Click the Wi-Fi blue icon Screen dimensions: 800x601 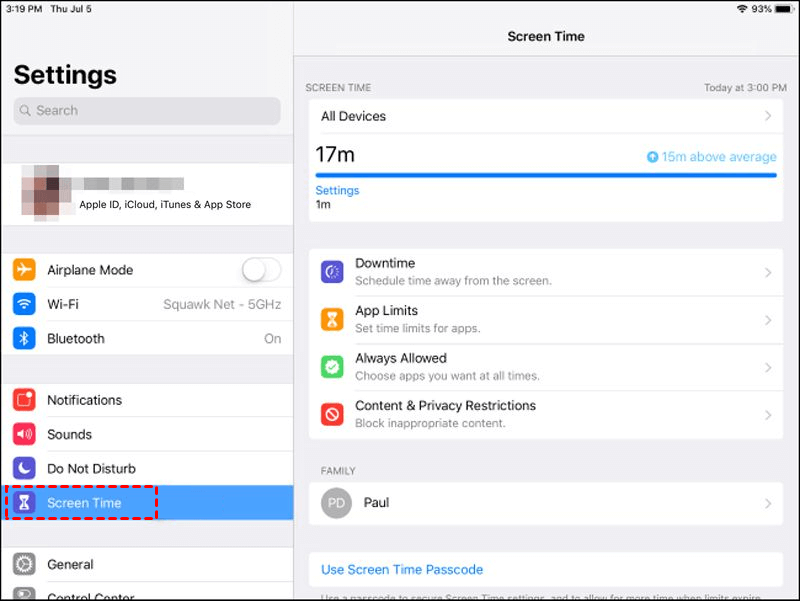click(24, 304)
